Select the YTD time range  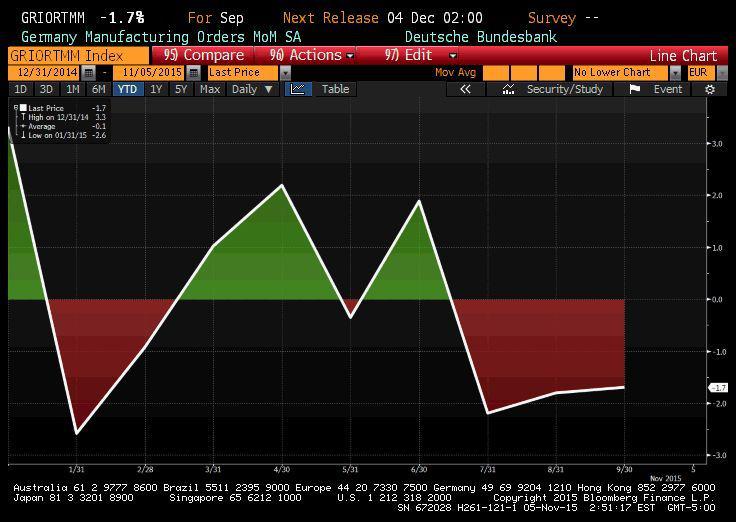click(128, 89)
